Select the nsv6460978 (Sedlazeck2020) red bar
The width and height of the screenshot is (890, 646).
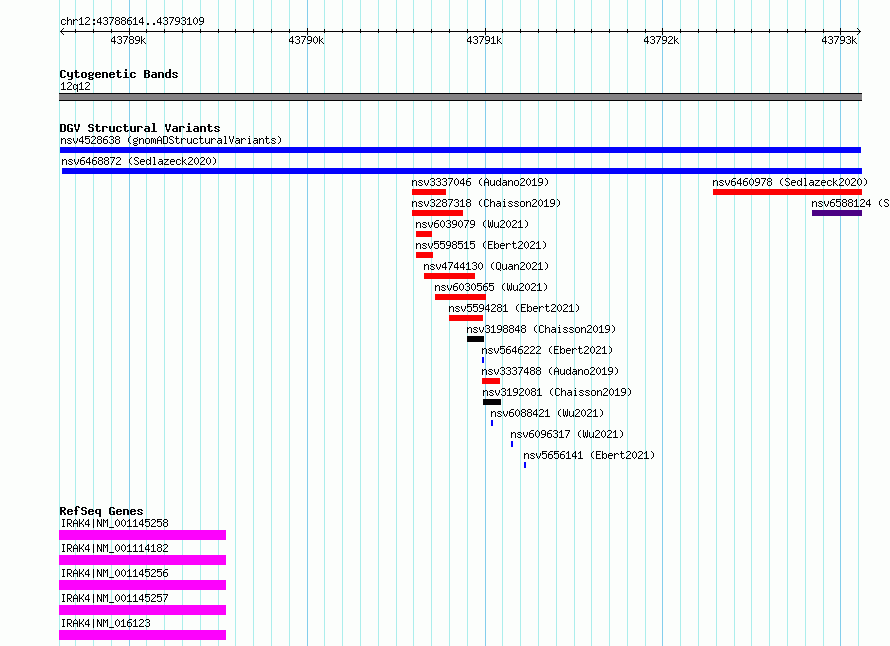click(787, 192)
